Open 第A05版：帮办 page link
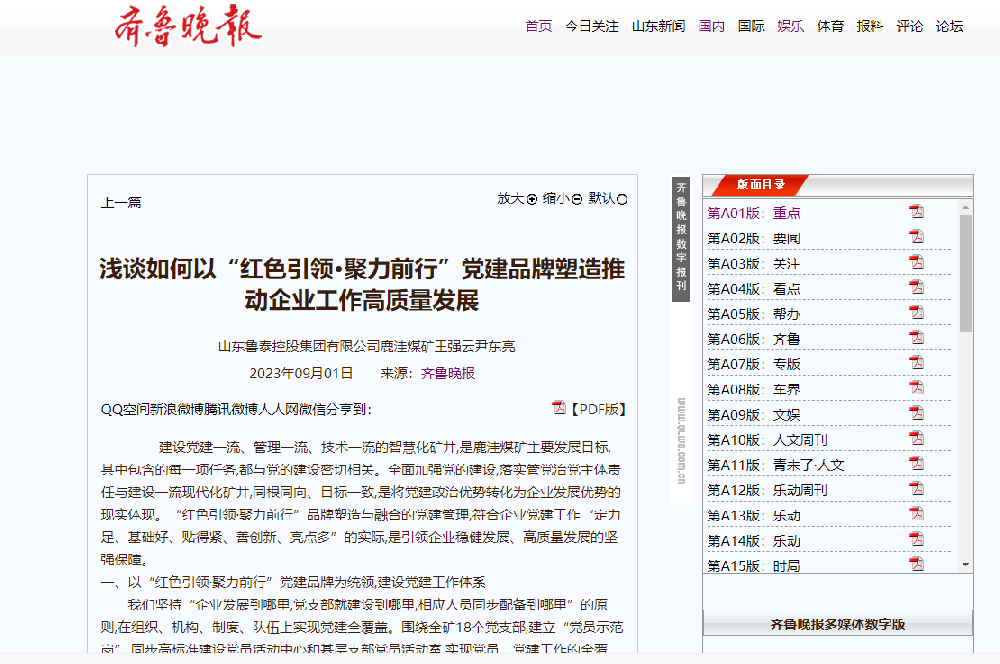 (754, 314)
